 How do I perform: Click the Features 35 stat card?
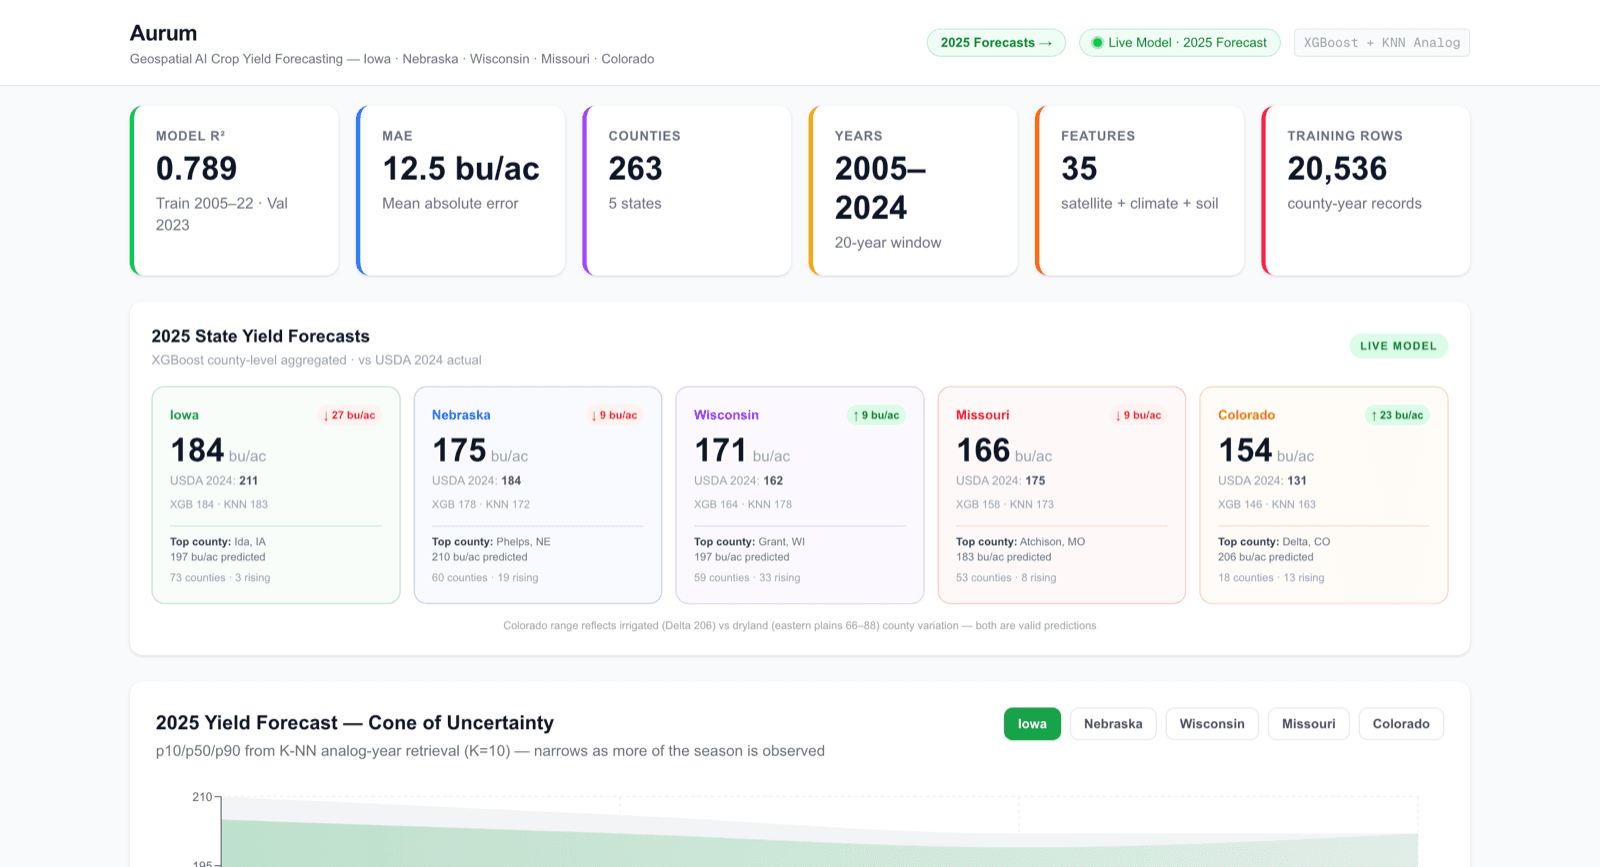click(1140, 191)
